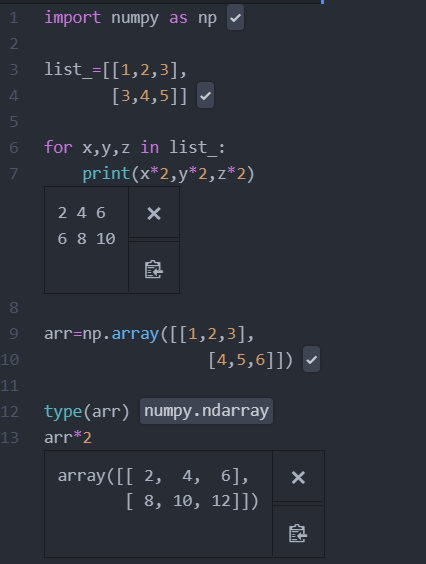Screen dimensions: 426x564
Task: Click '[4,5,6]])' on line 10
Action: [251, 360]
